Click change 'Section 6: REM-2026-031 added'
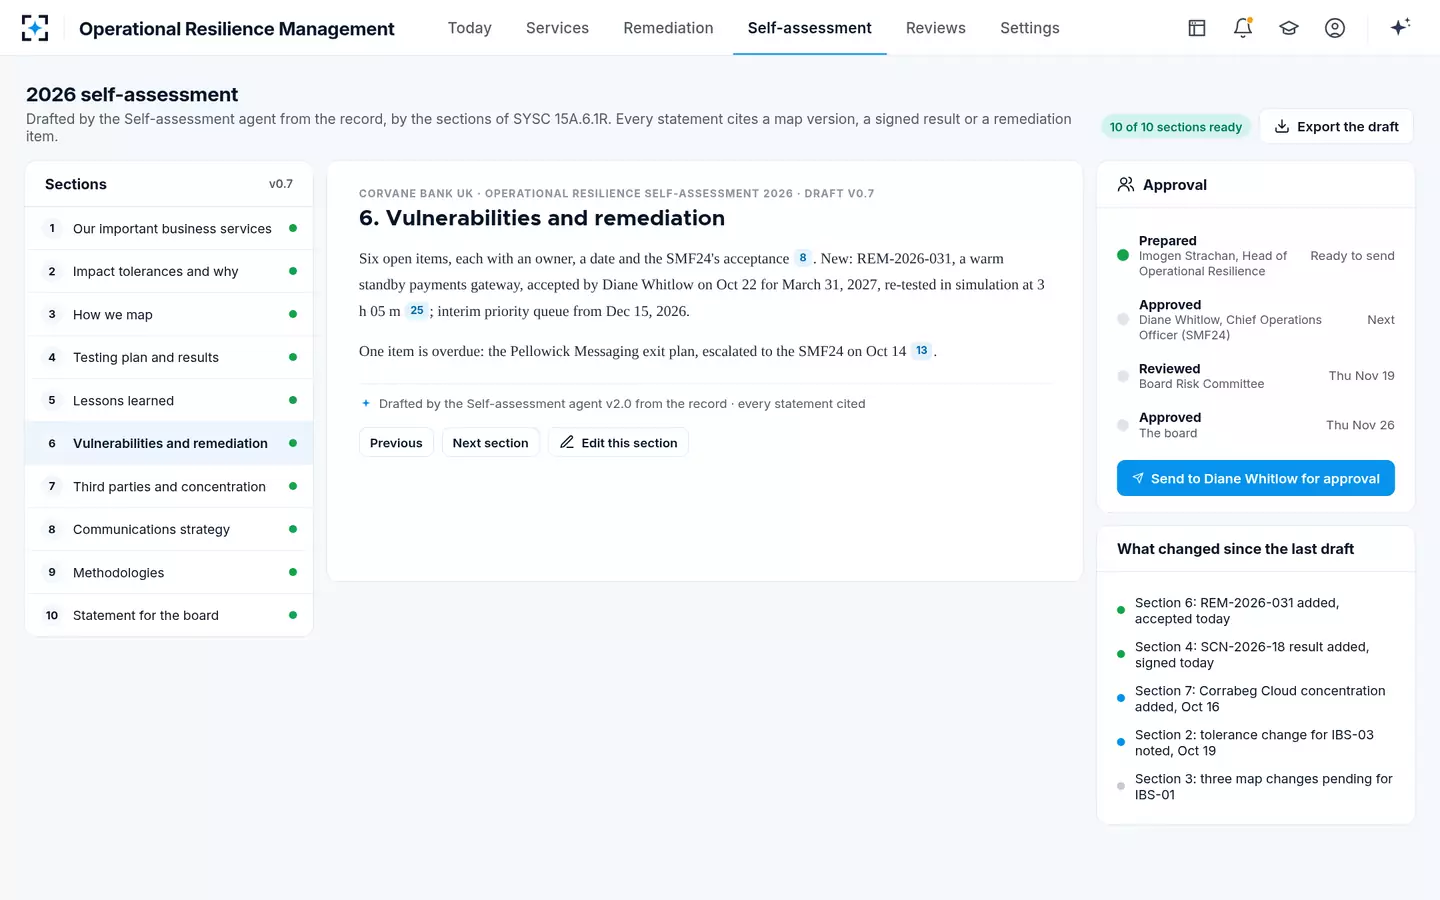The height and width of the screenshot is (900, 1440). (1256, 611)
